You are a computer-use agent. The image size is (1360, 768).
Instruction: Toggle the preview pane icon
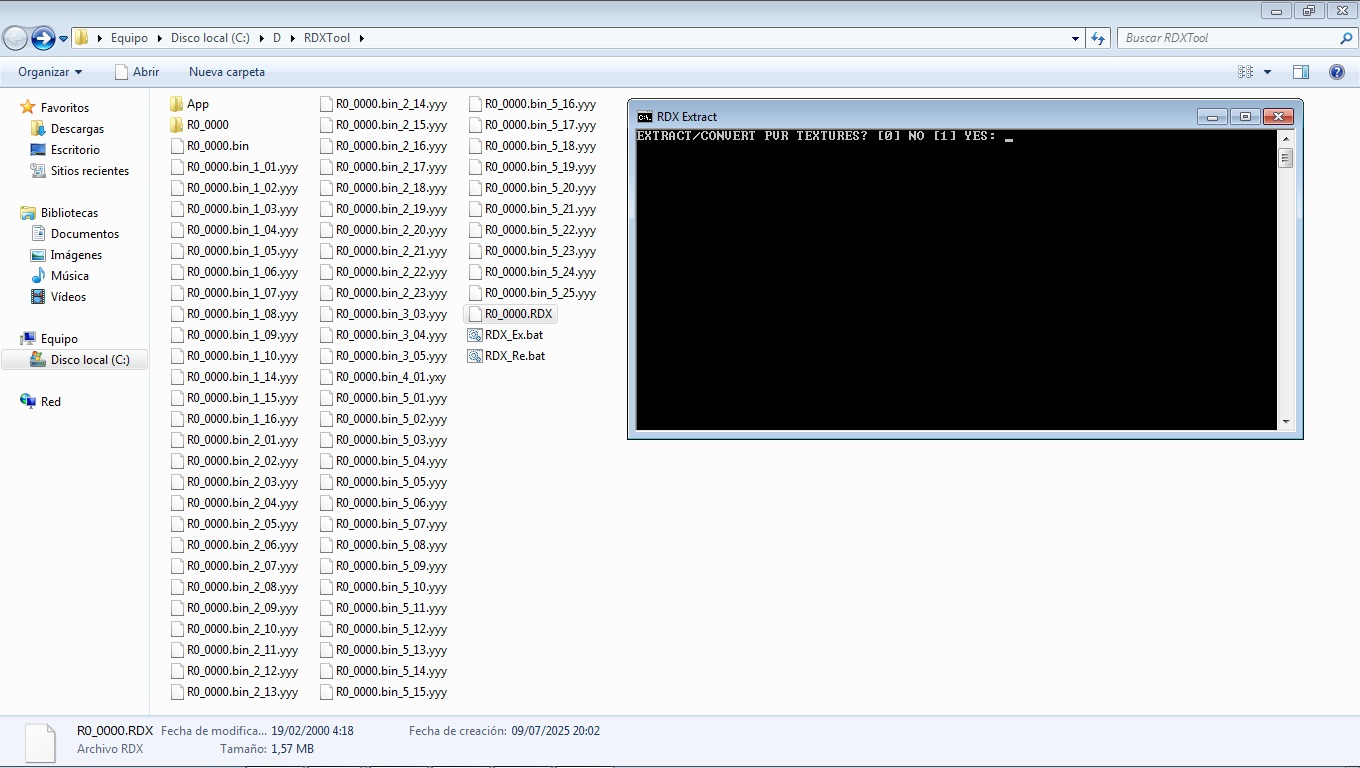point(1301,72)
